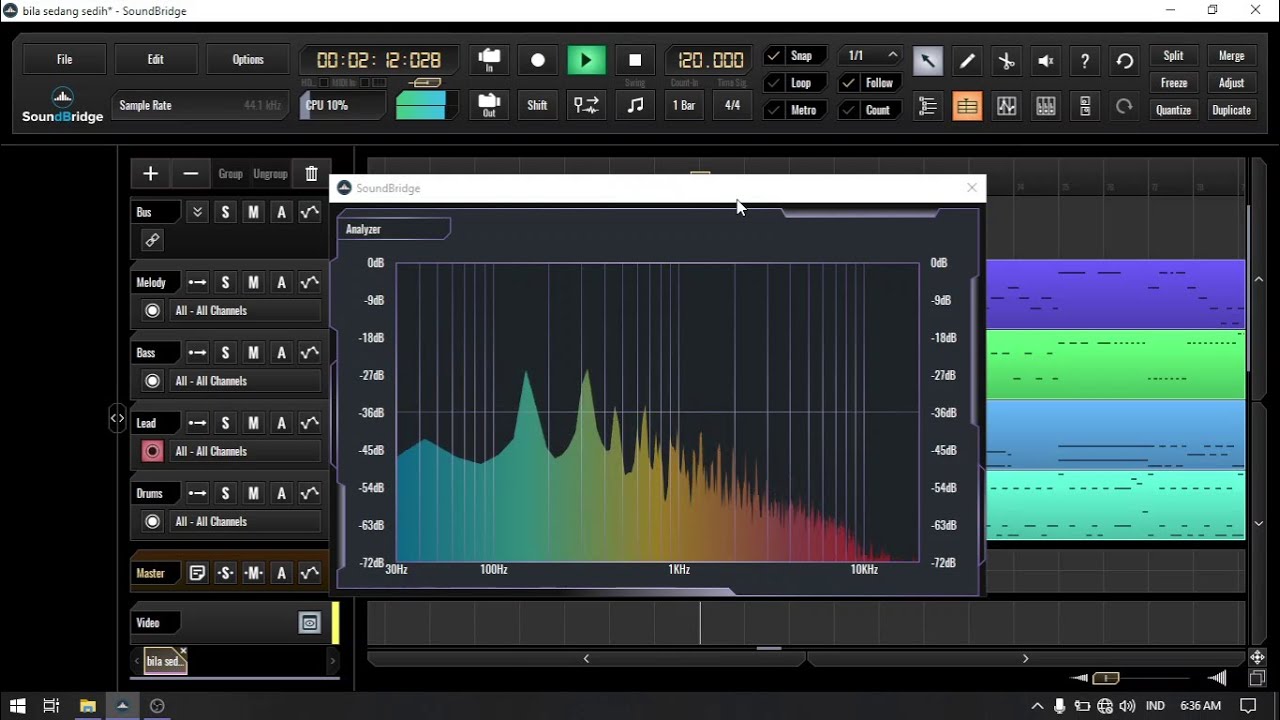Solo the Melody track

click(x=225, y=283)
